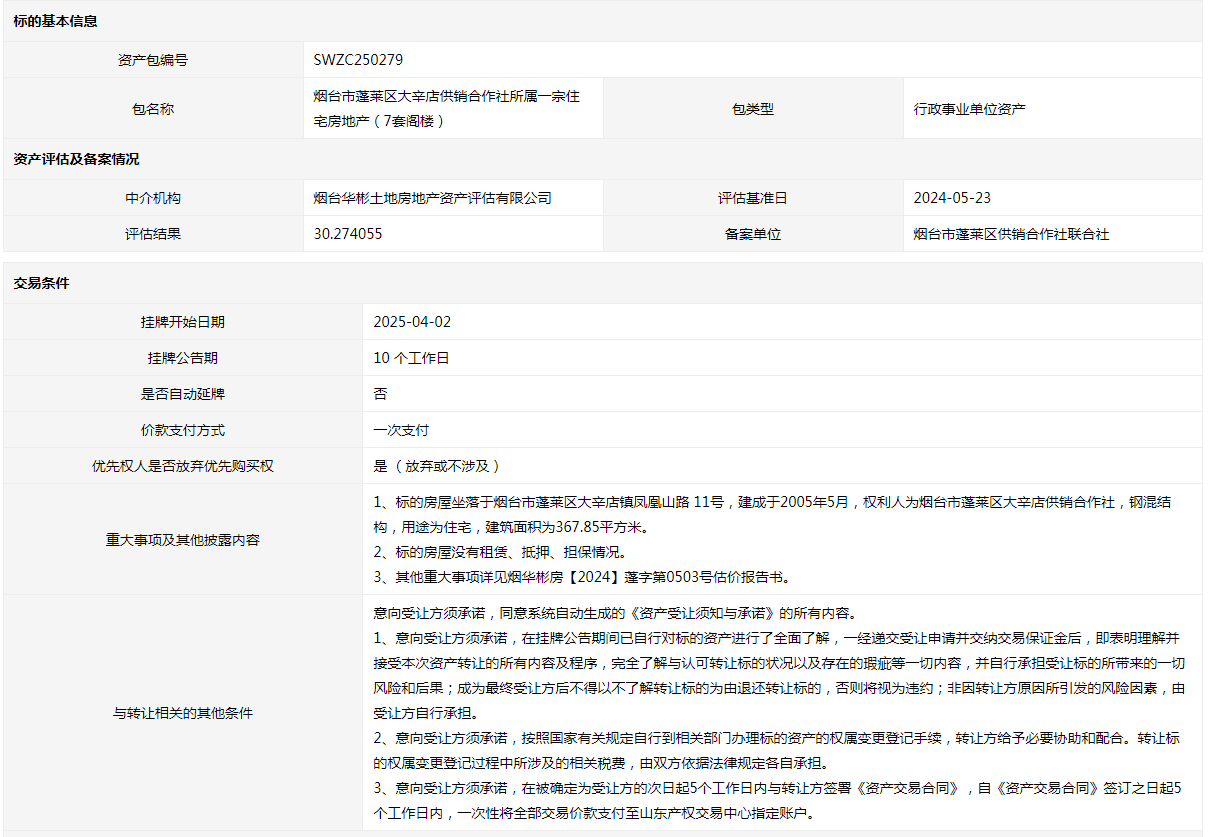Click the 重大事项及其他披露内容 row label
The width and height of the screenshot is (1208, 837).
183,540
